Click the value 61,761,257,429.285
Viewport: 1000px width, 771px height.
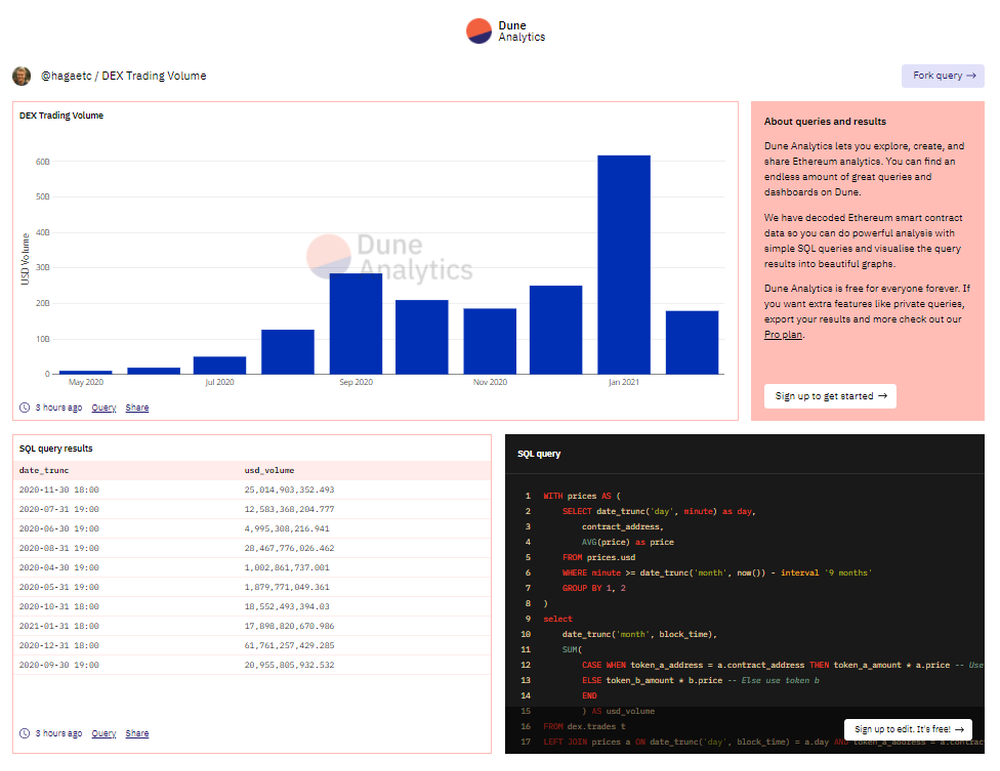click(290, 645)
